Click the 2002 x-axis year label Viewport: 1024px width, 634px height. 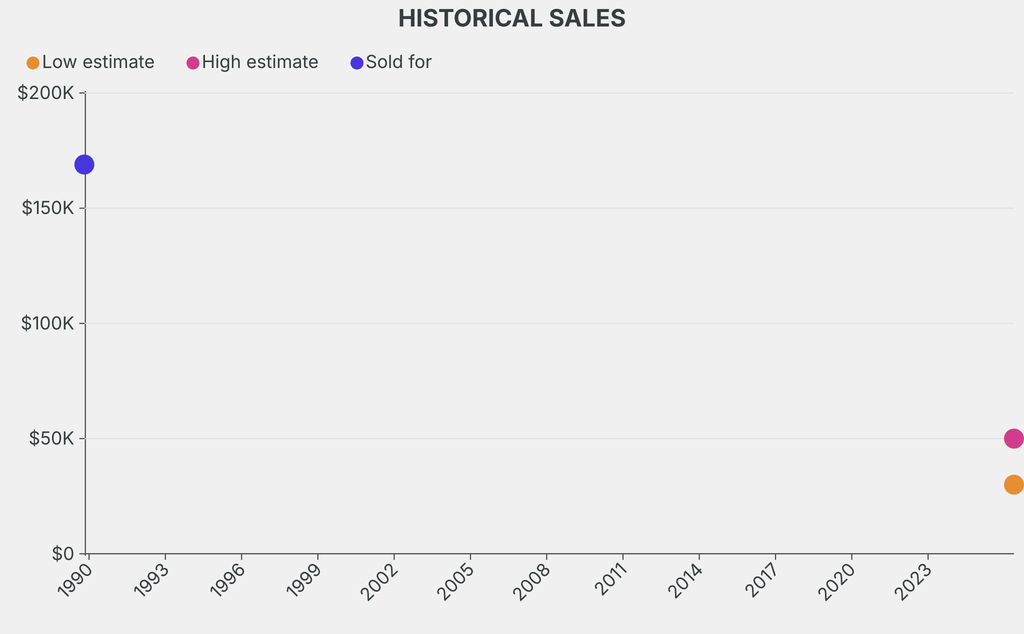379,580
